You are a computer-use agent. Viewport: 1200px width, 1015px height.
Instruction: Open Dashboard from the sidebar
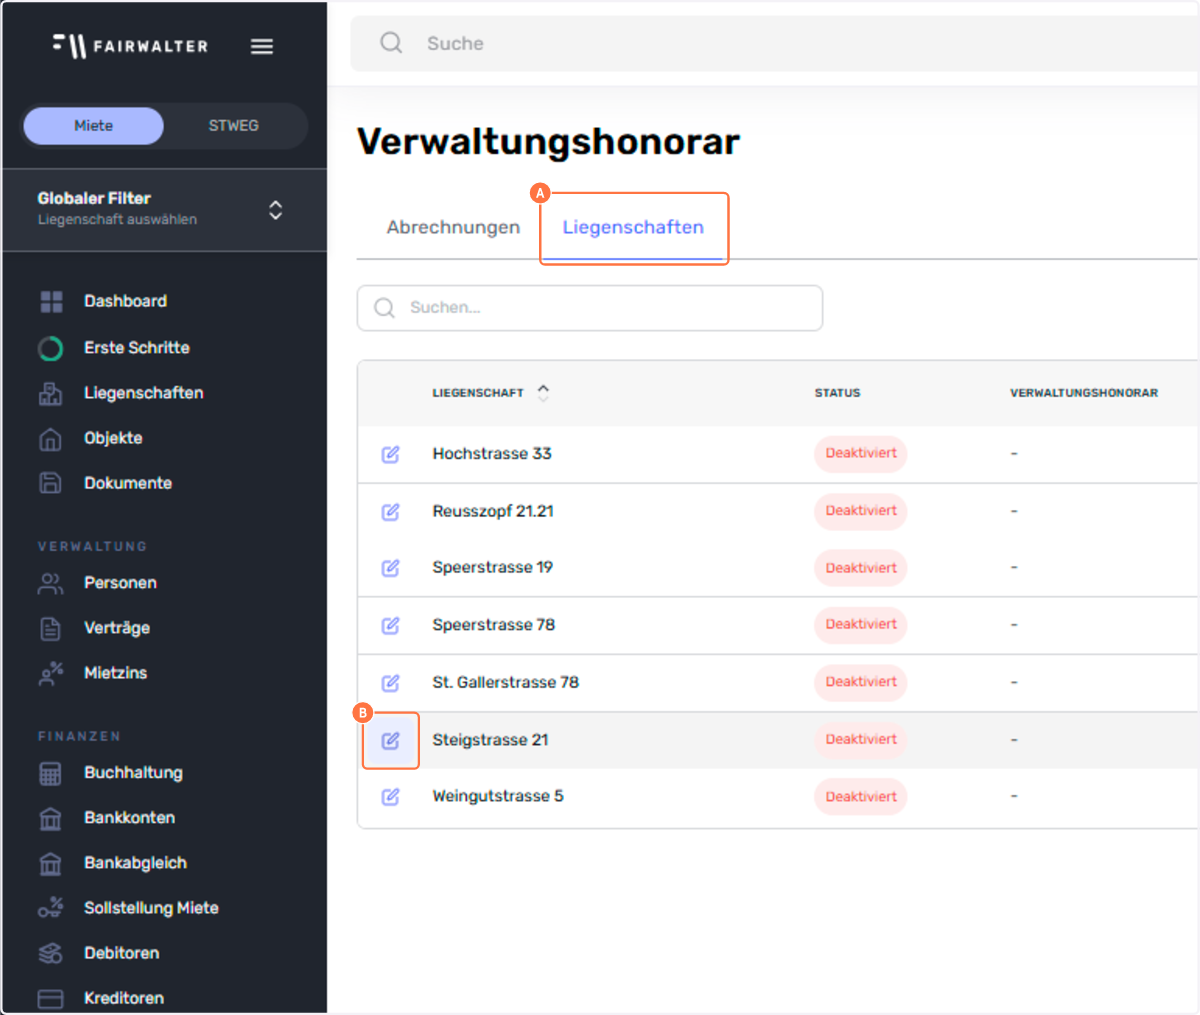125,301
